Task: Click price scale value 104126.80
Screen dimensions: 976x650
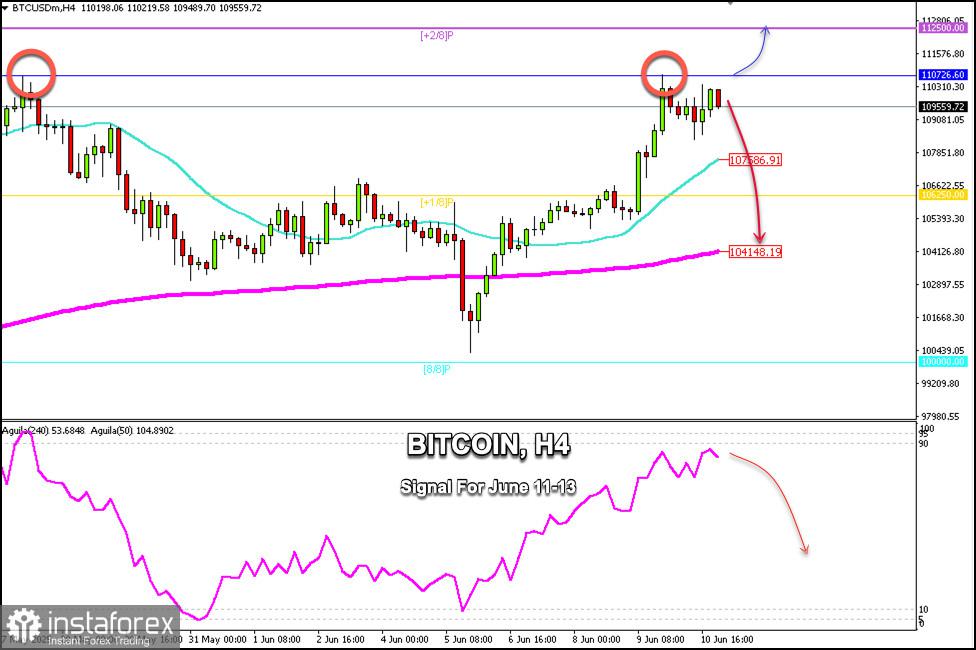Action: [x=943, y=252]
